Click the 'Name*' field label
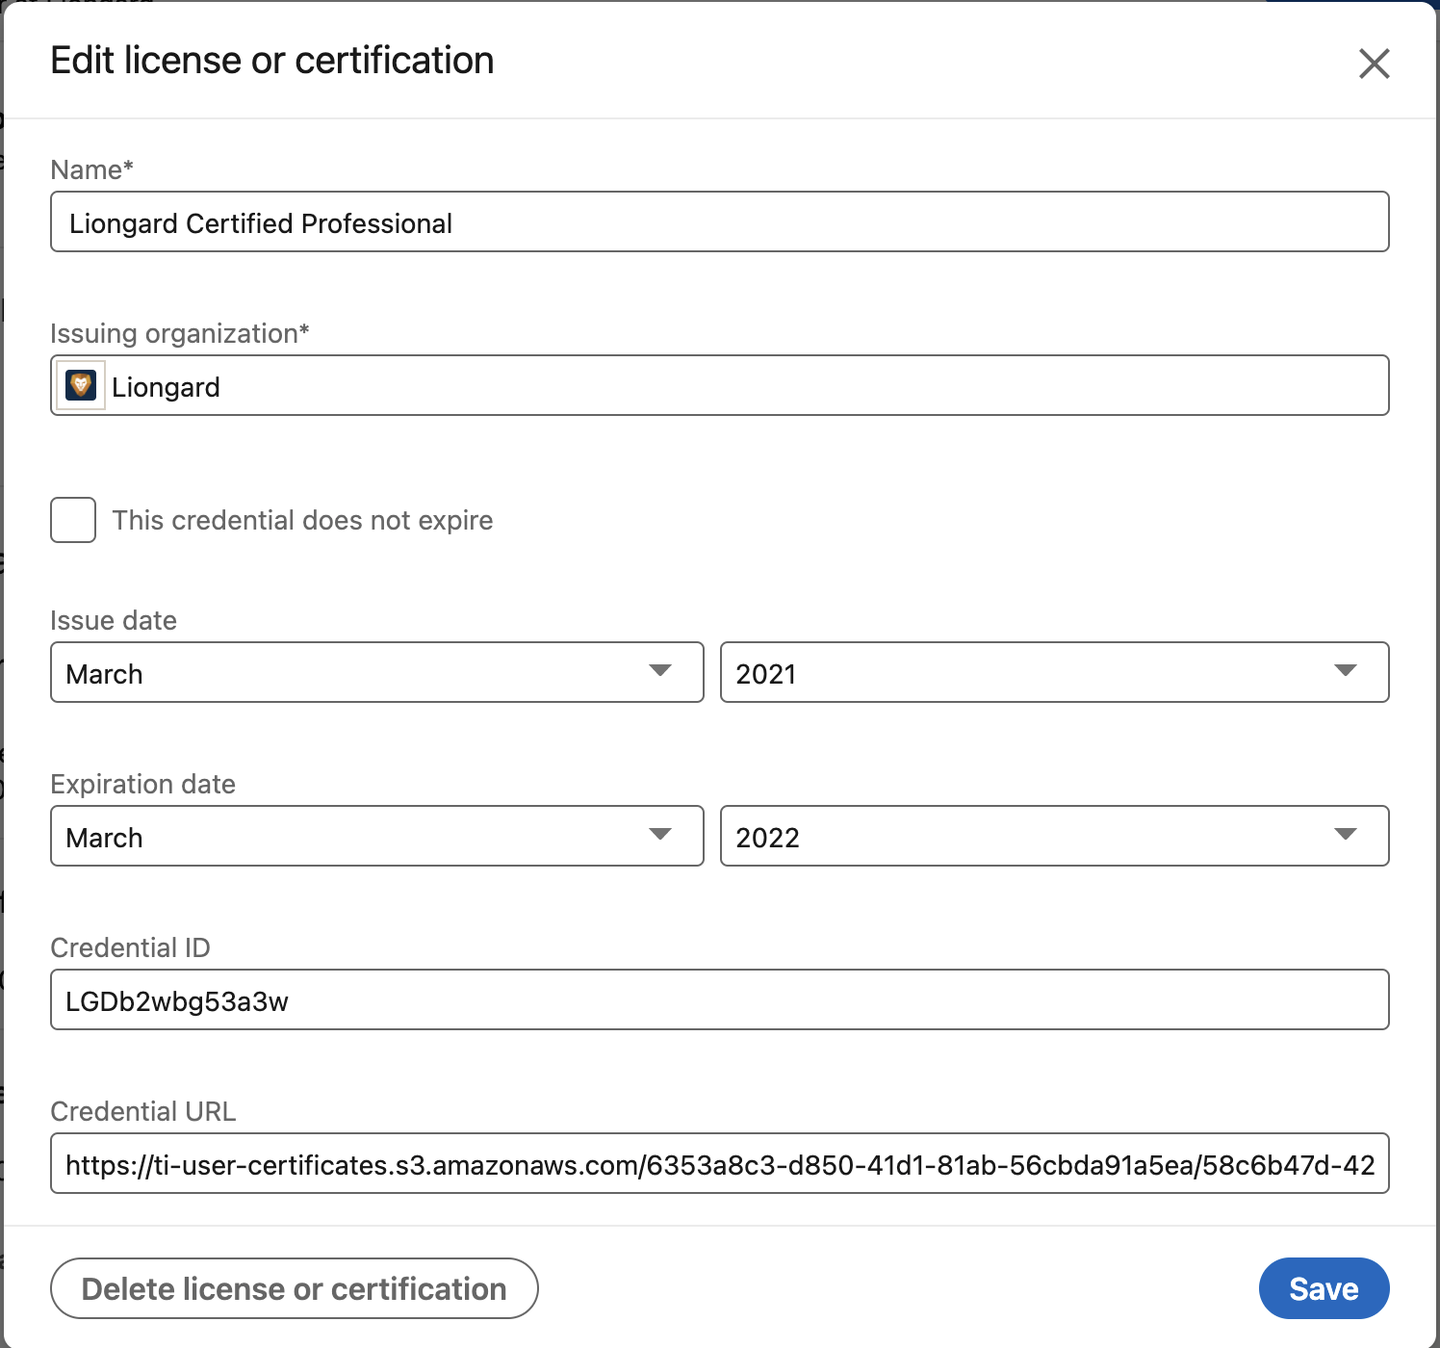This screenshot has height=1348, width=1440. pyautogui.click(x=92, y=170)
